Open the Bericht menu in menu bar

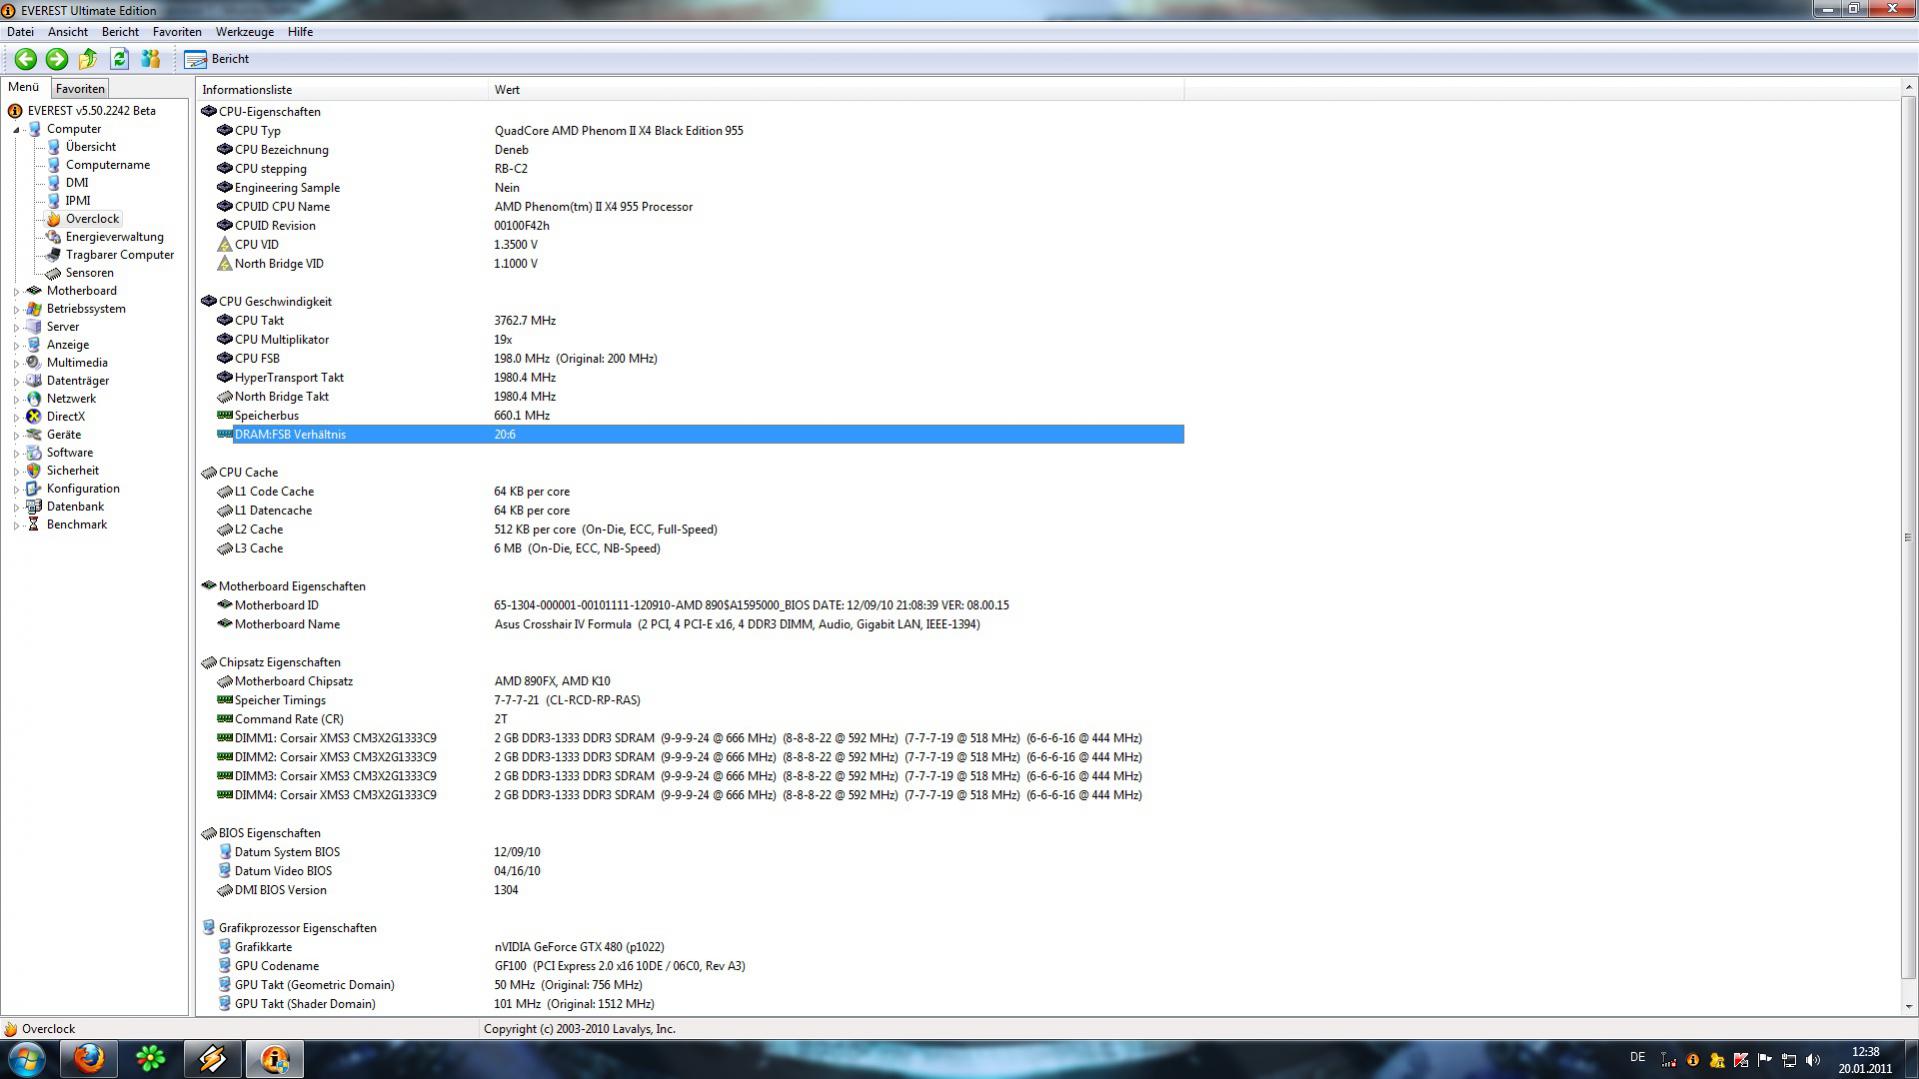120,32
